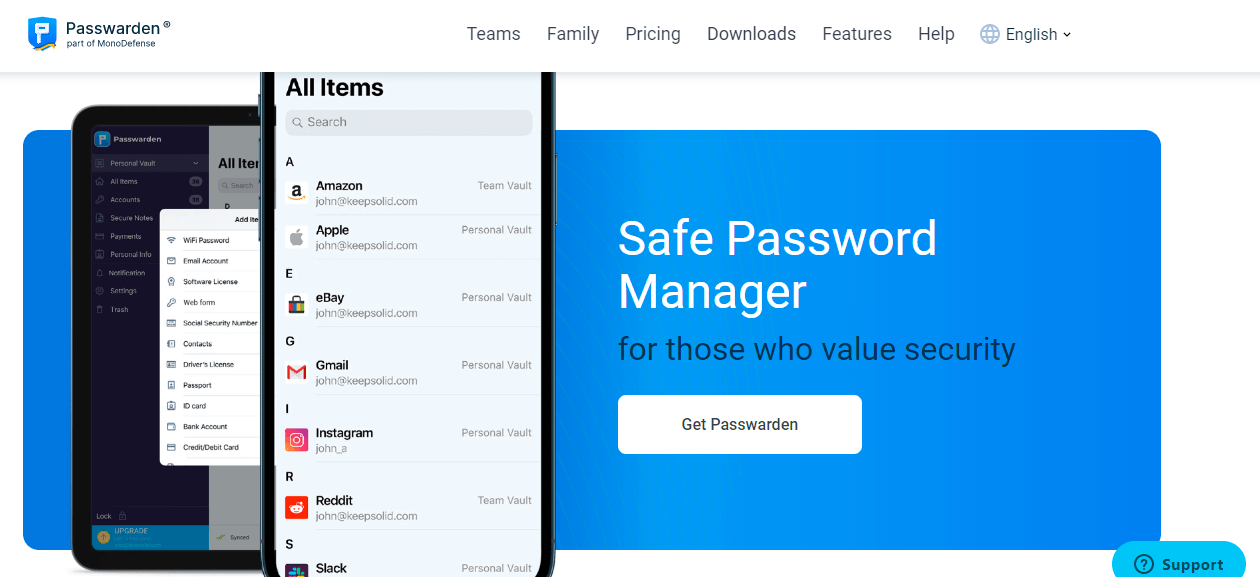Click the globe language icon
This screenshot has width=1260, height=577.
[x=990, y=34]
